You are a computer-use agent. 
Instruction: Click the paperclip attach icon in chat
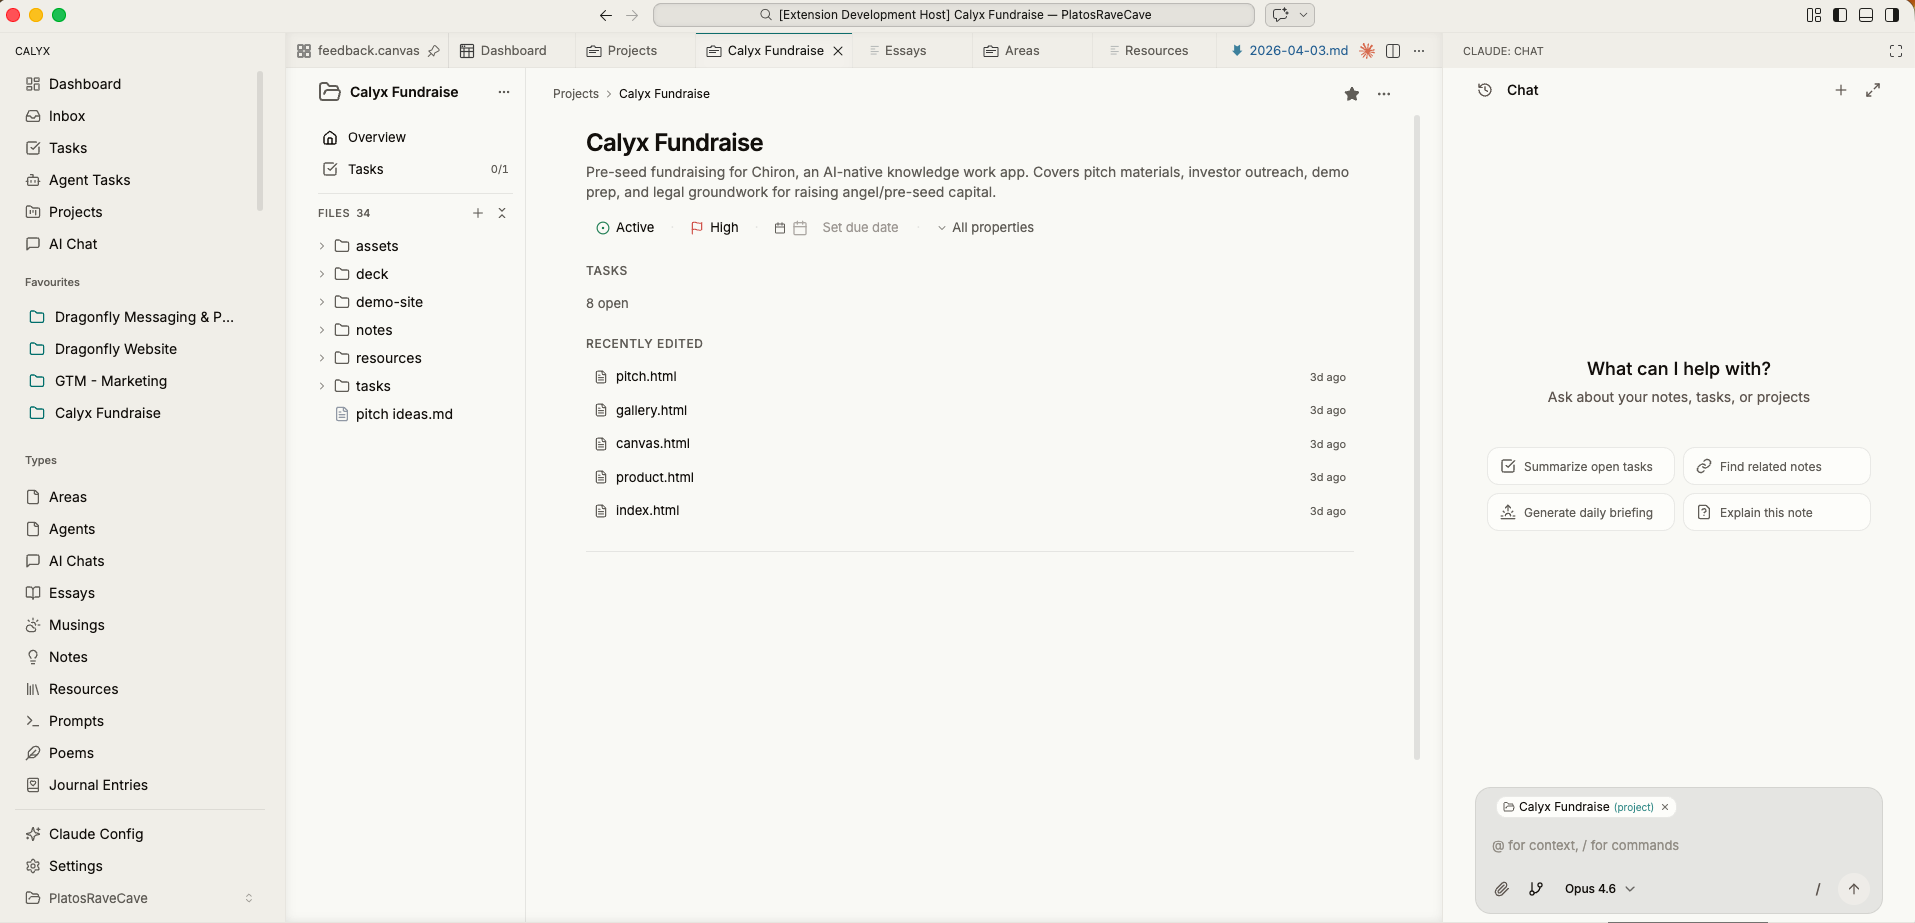point(1501,889)
